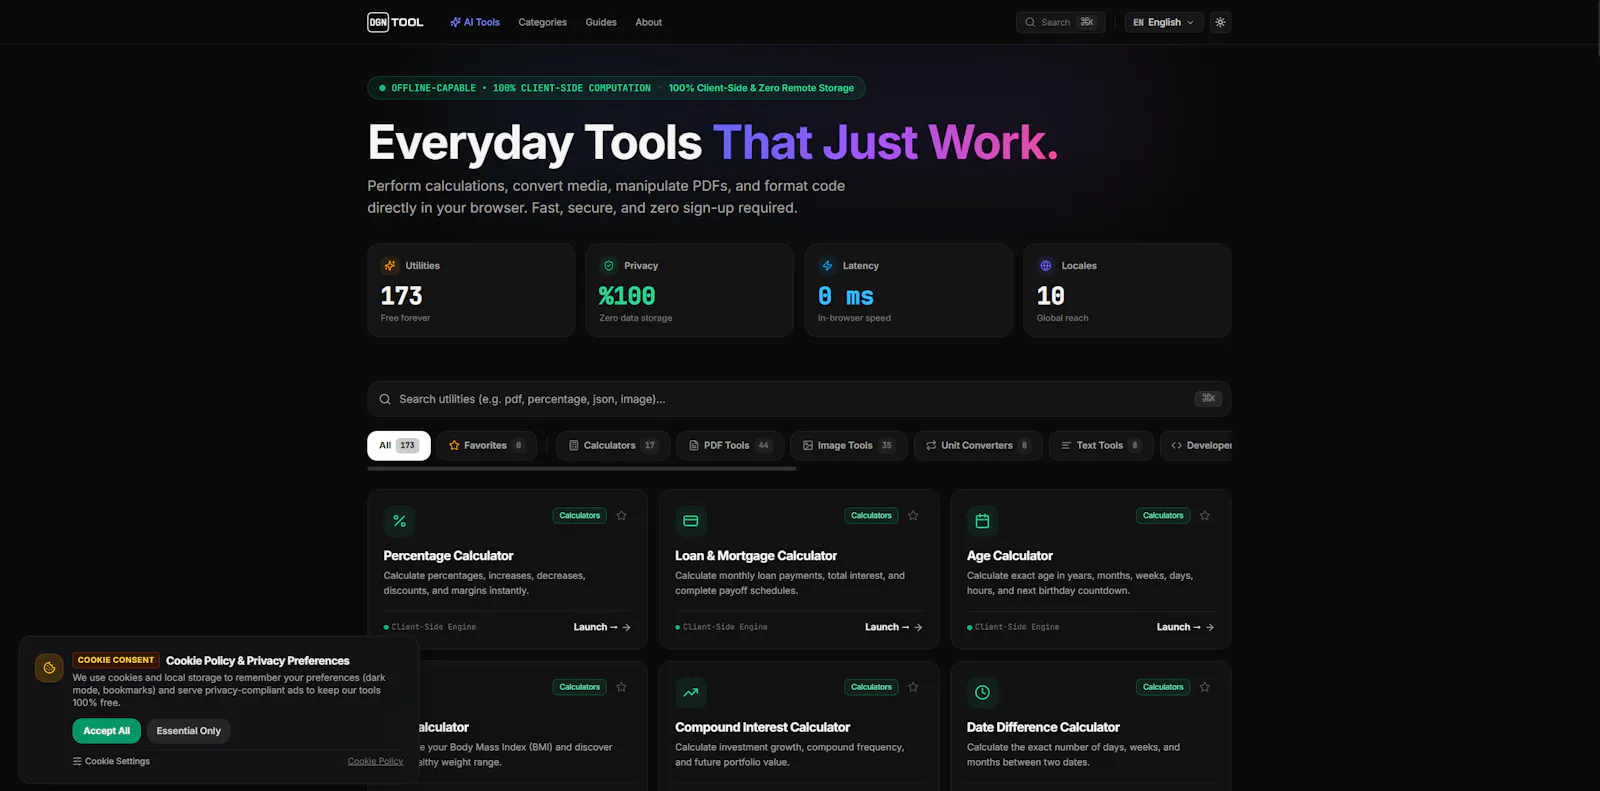Select the Image Tools filter tab
This screenshot has width=1600, height=791.
tap(849, 446)
